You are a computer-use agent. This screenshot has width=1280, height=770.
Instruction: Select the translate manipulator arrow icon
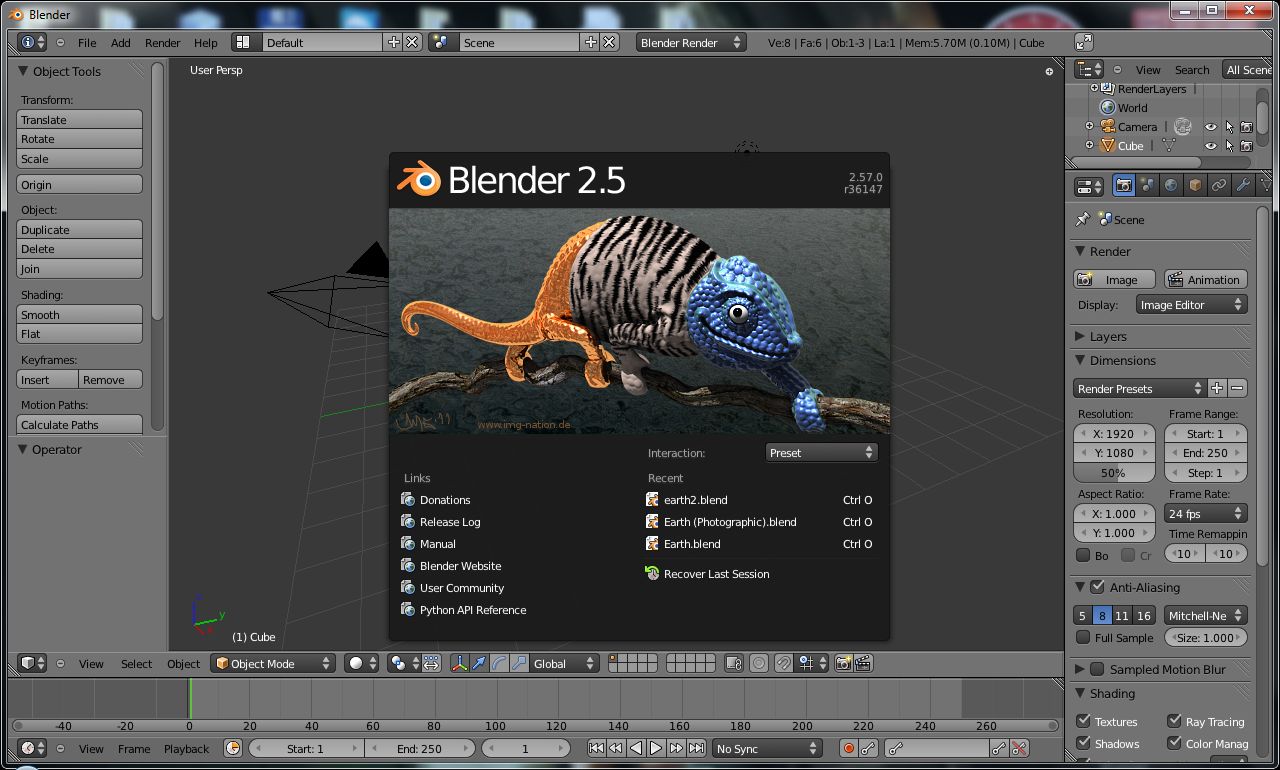(x=479, y=663)
